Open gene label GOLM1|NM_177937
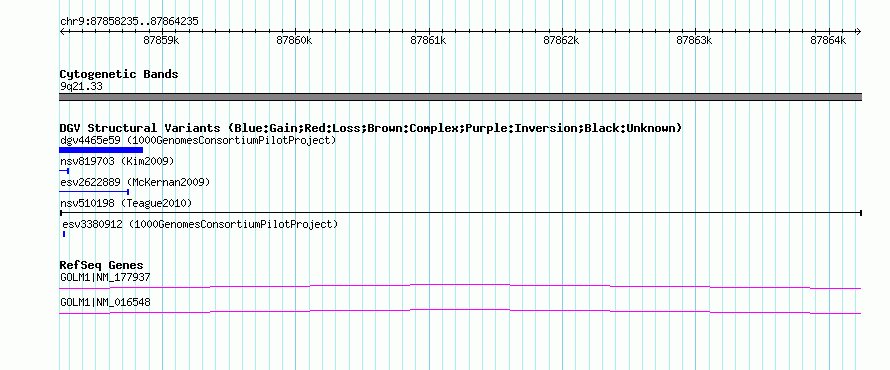Image resolution: width=890 pixels, height=370 pixels. coord(105,278)
